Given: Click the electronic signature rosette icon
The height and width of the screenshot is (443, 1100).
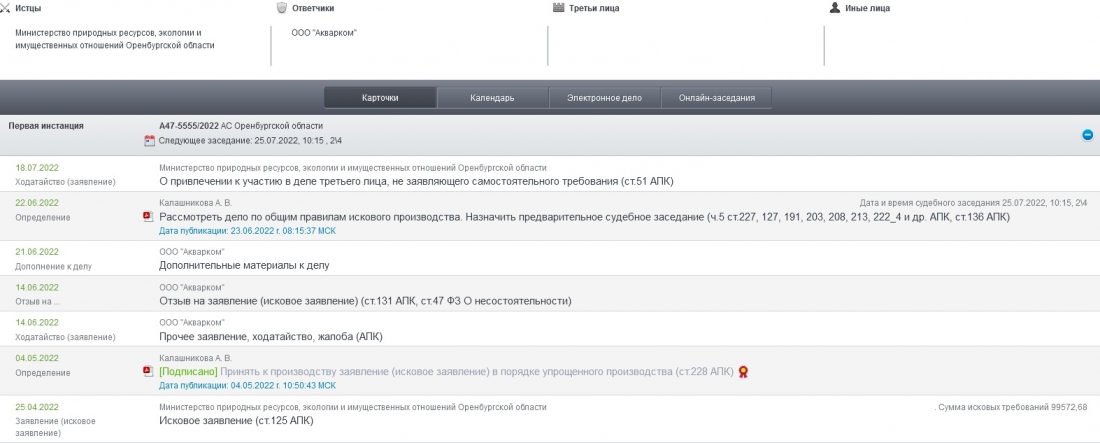Looking at the screenshot, I should coord(743,371).
